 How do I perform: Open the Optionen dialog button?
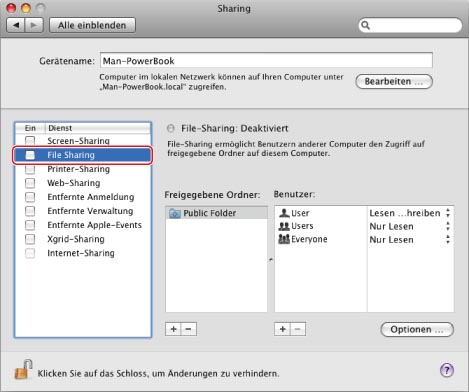pyautogui.click(x=417, y=329)
